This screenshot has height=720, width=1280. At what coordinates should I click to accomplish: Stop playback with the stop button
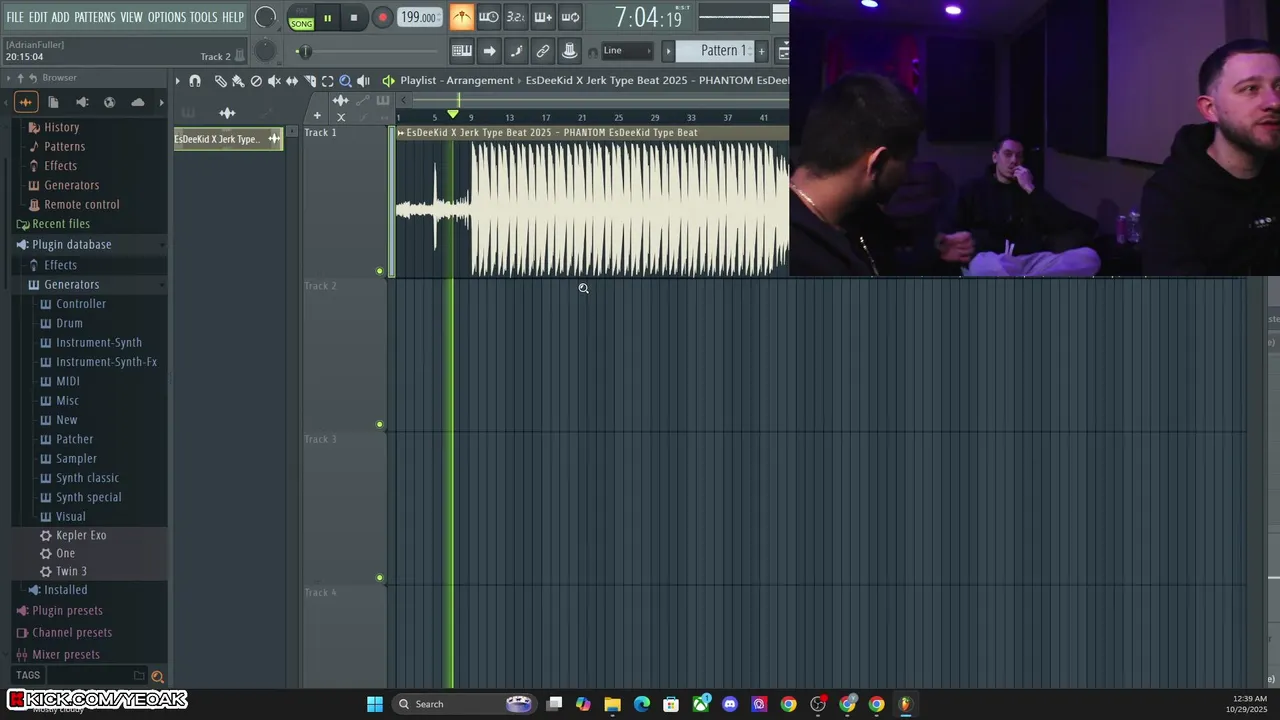[354, 18]
